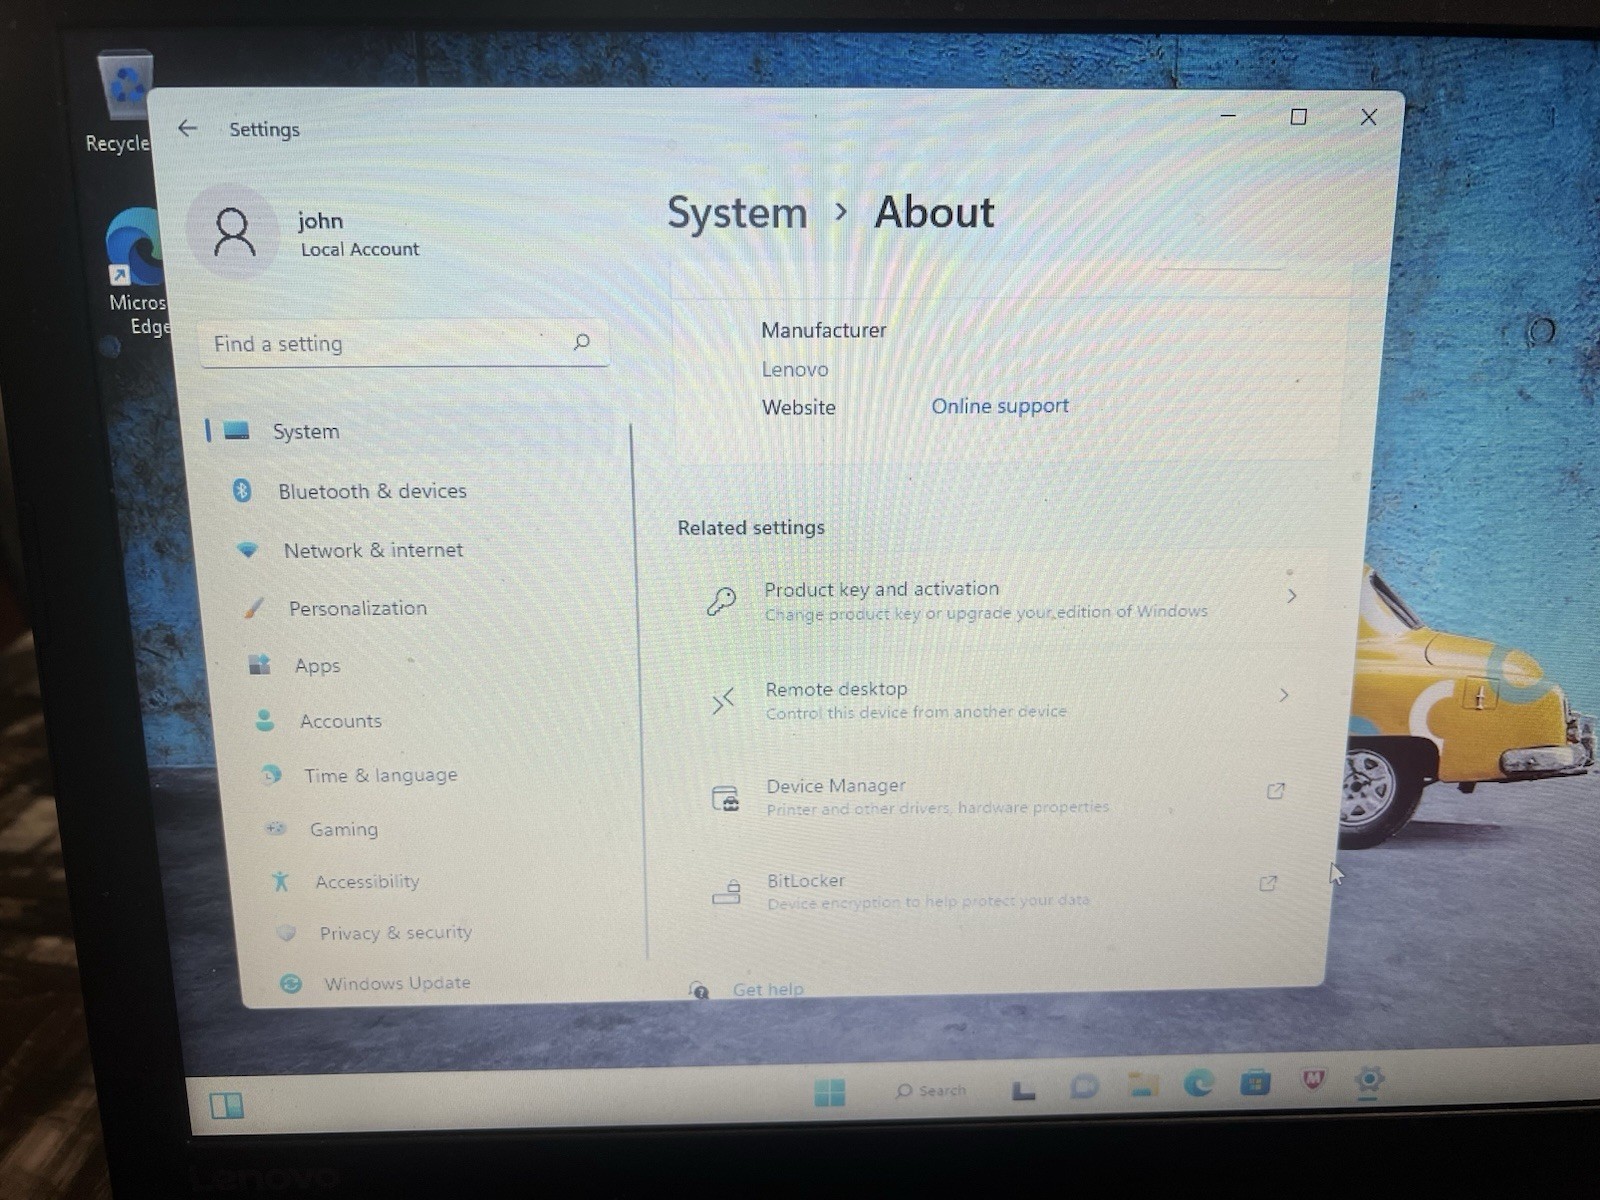1600x1200 pixels.
Task: Expand the Remote desktop chevron
Action: (x=1285, y=695)
